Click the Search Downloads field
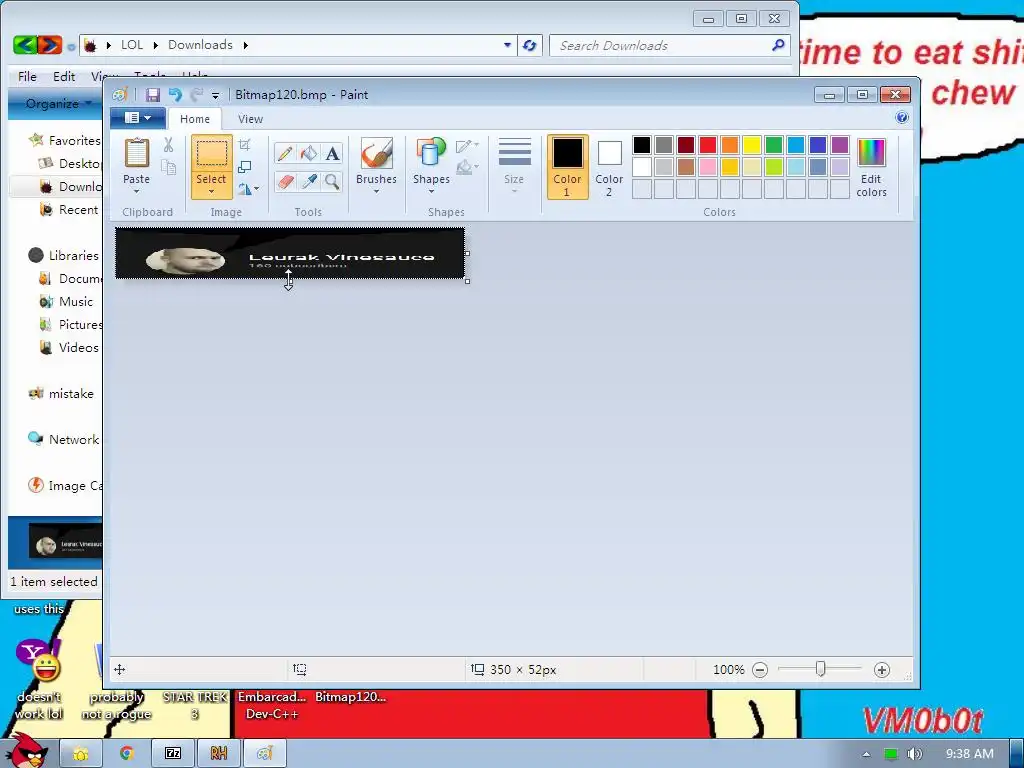The height and width of the screenshot is (768, 1024). click(667, 45)
